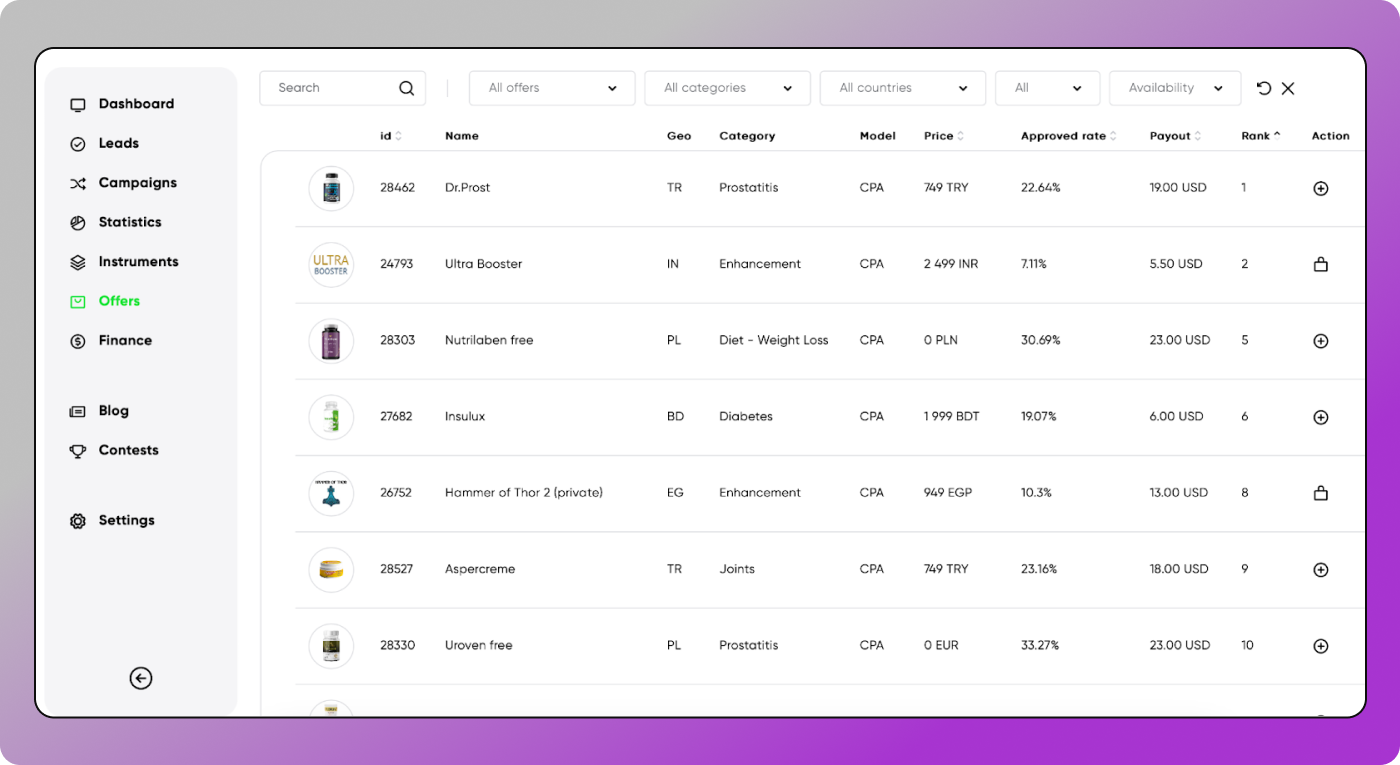This screenshot has height=765, width=1400.
Task: Click the search magnifier icon
Action: click(406, 88)
